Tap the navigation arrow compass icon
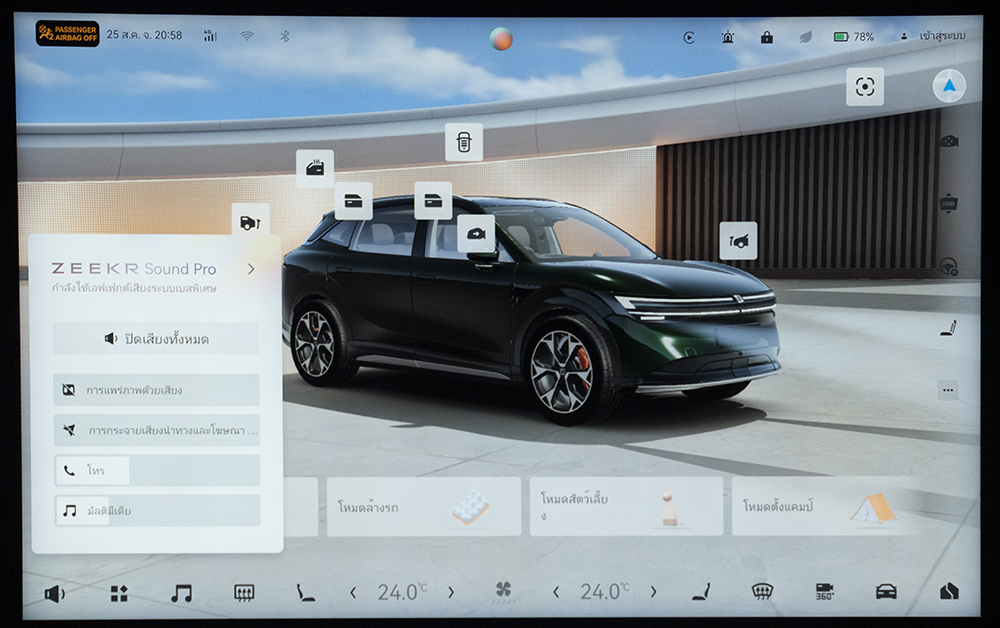The image size is (1000, 628). (x=949, y=87)
